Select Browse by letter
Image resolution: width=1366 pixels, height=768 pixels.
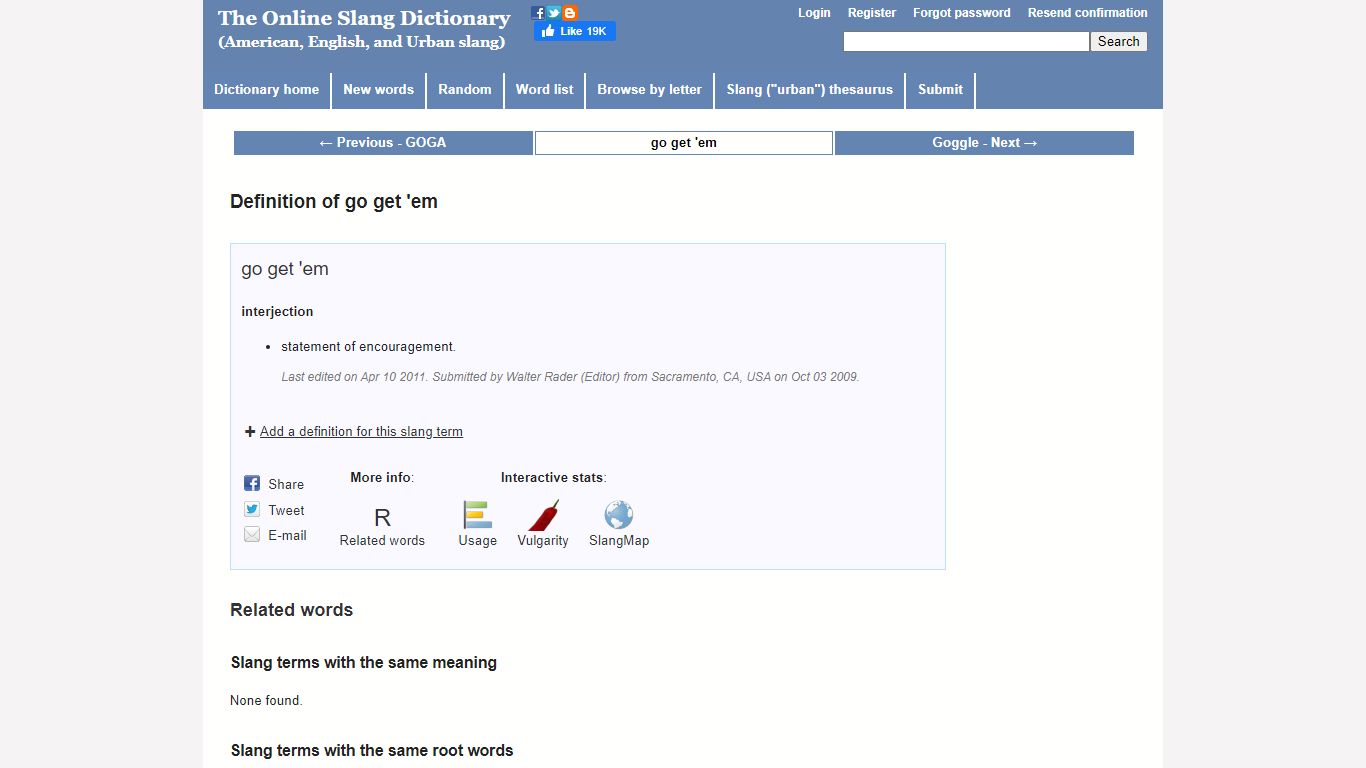tap(650, 89)
